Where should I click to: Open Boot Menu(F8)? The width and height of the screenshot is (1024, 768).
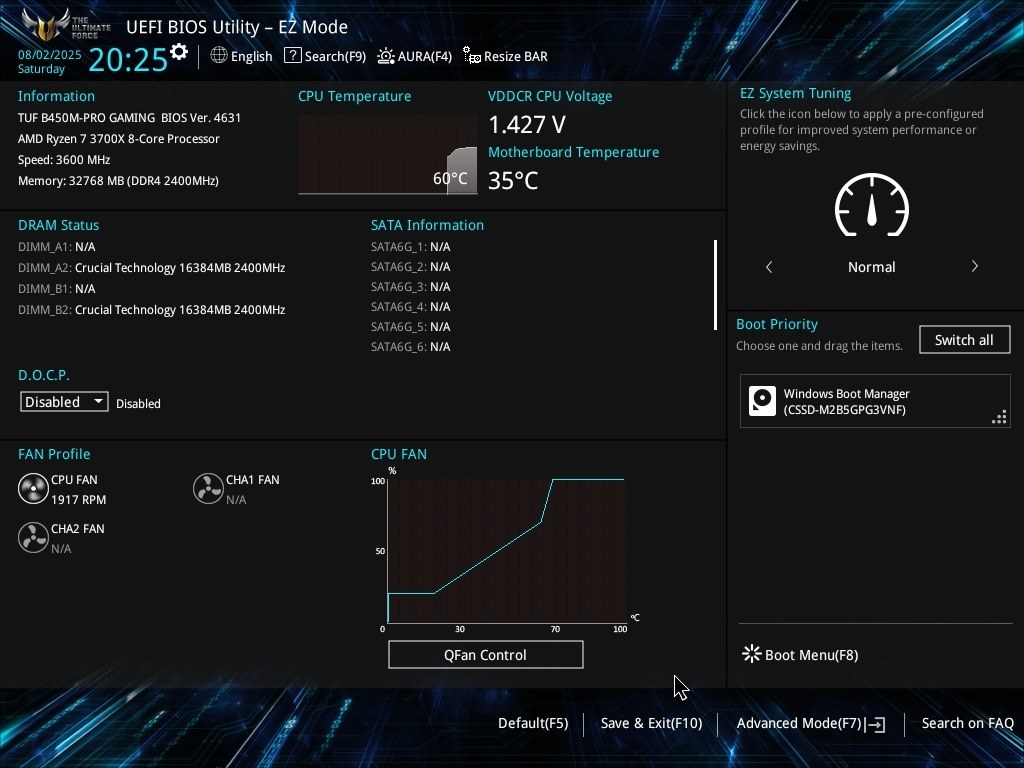click(x=800, y=654)
